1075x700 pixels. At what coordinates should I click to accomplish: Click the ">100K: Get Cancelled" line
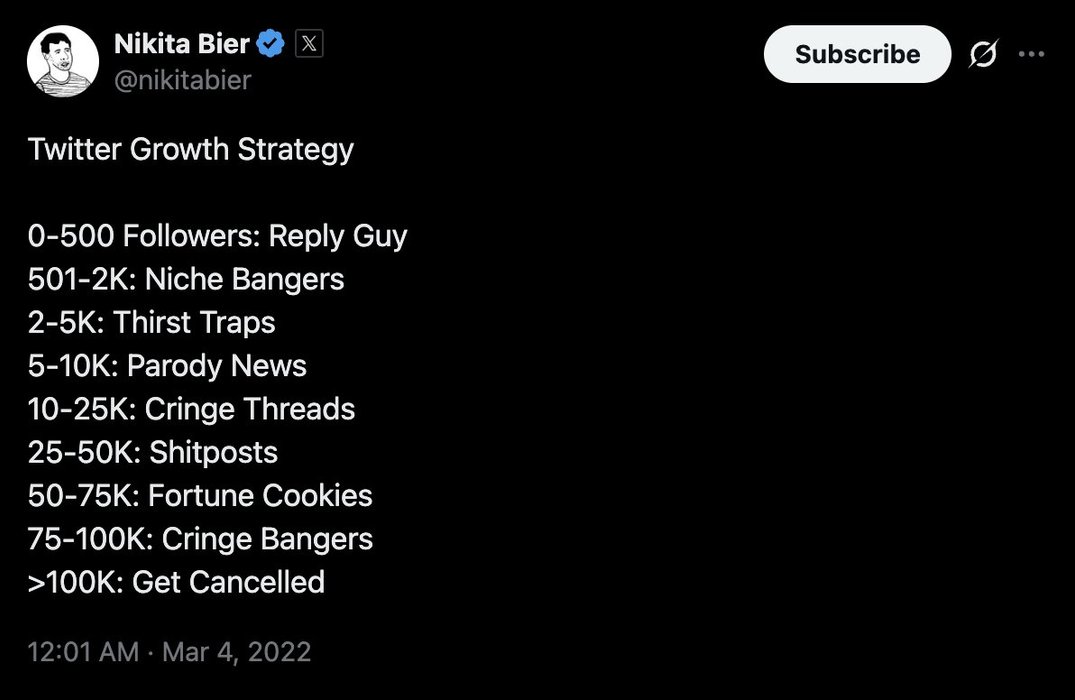click(x=176, y=582)
